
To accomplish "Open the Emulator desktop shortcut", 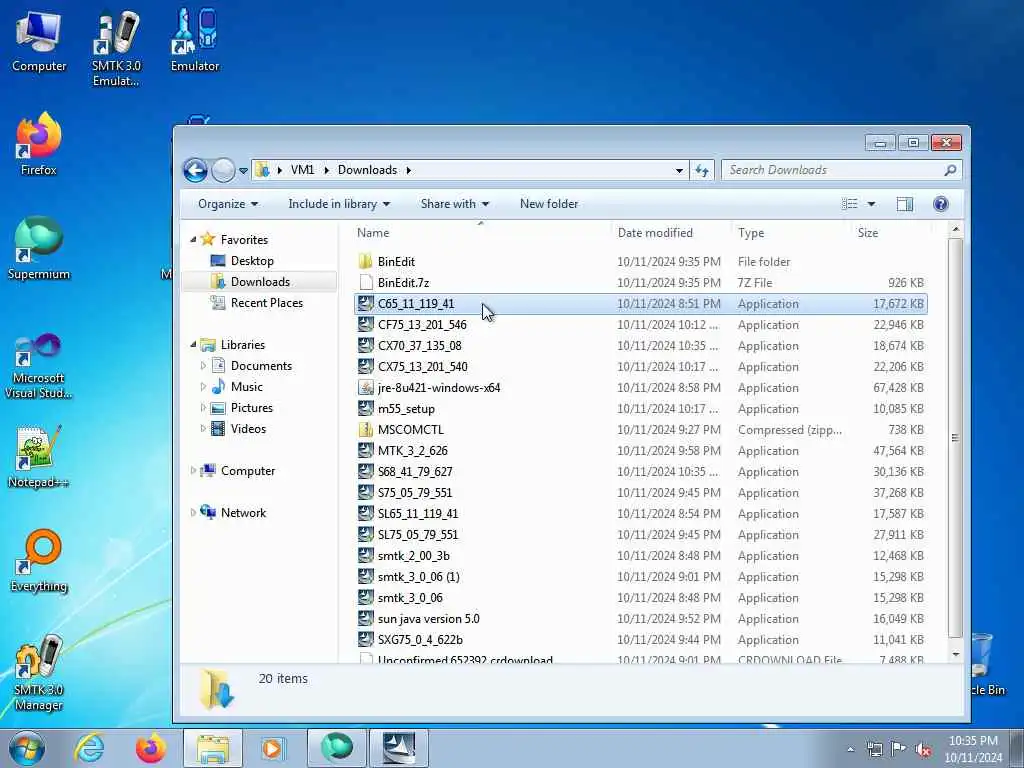I will (195, 40).
